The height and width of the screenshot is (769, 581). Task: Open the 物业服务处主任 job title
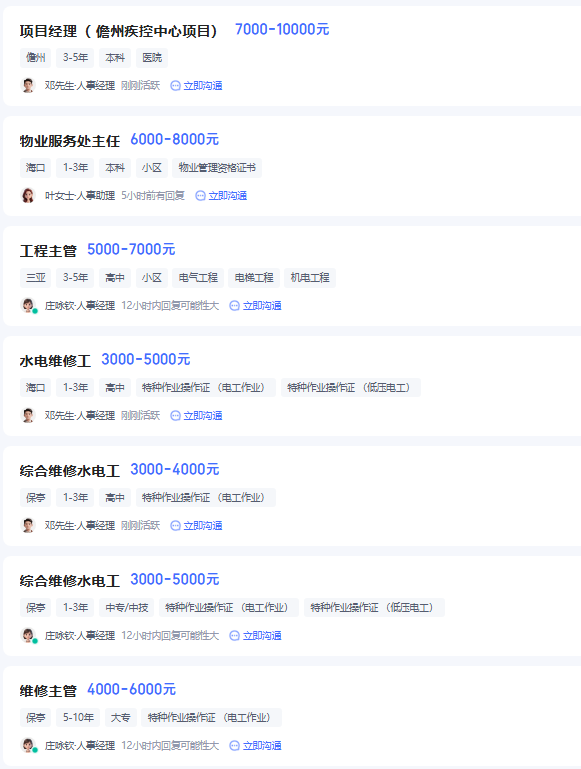tap(70, 141)
